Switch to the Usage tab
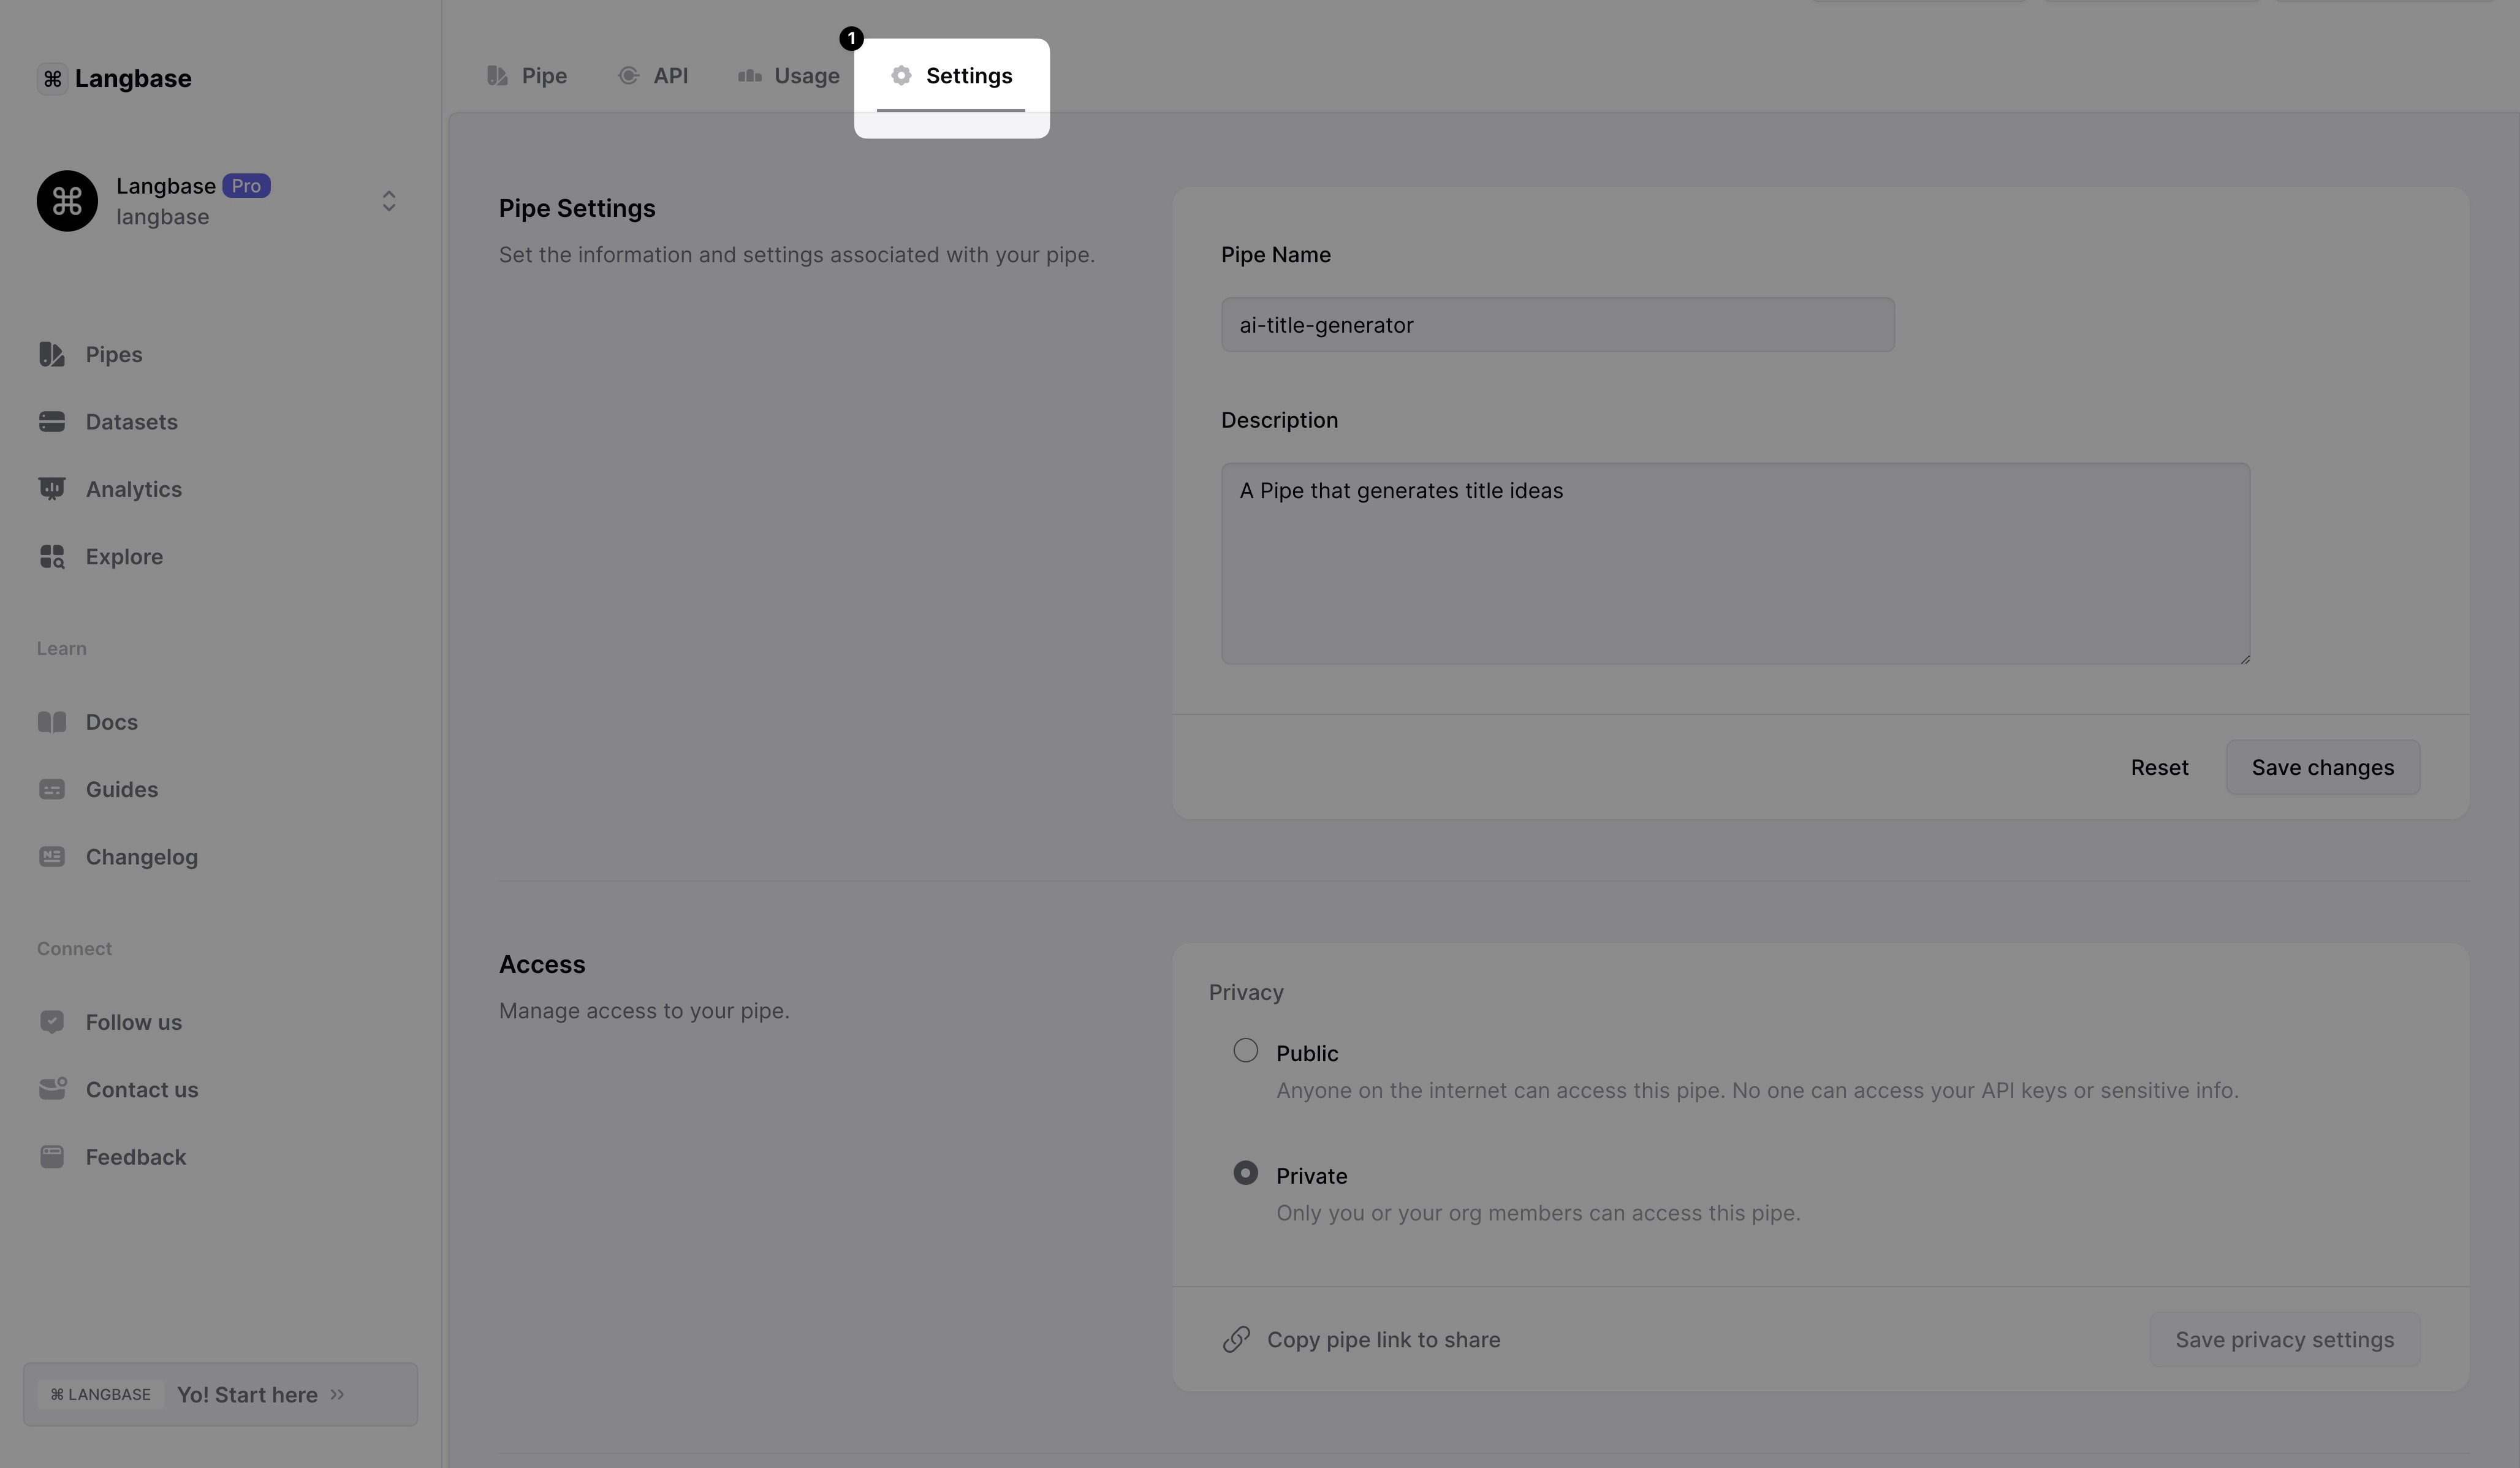 tap(789, 76)
